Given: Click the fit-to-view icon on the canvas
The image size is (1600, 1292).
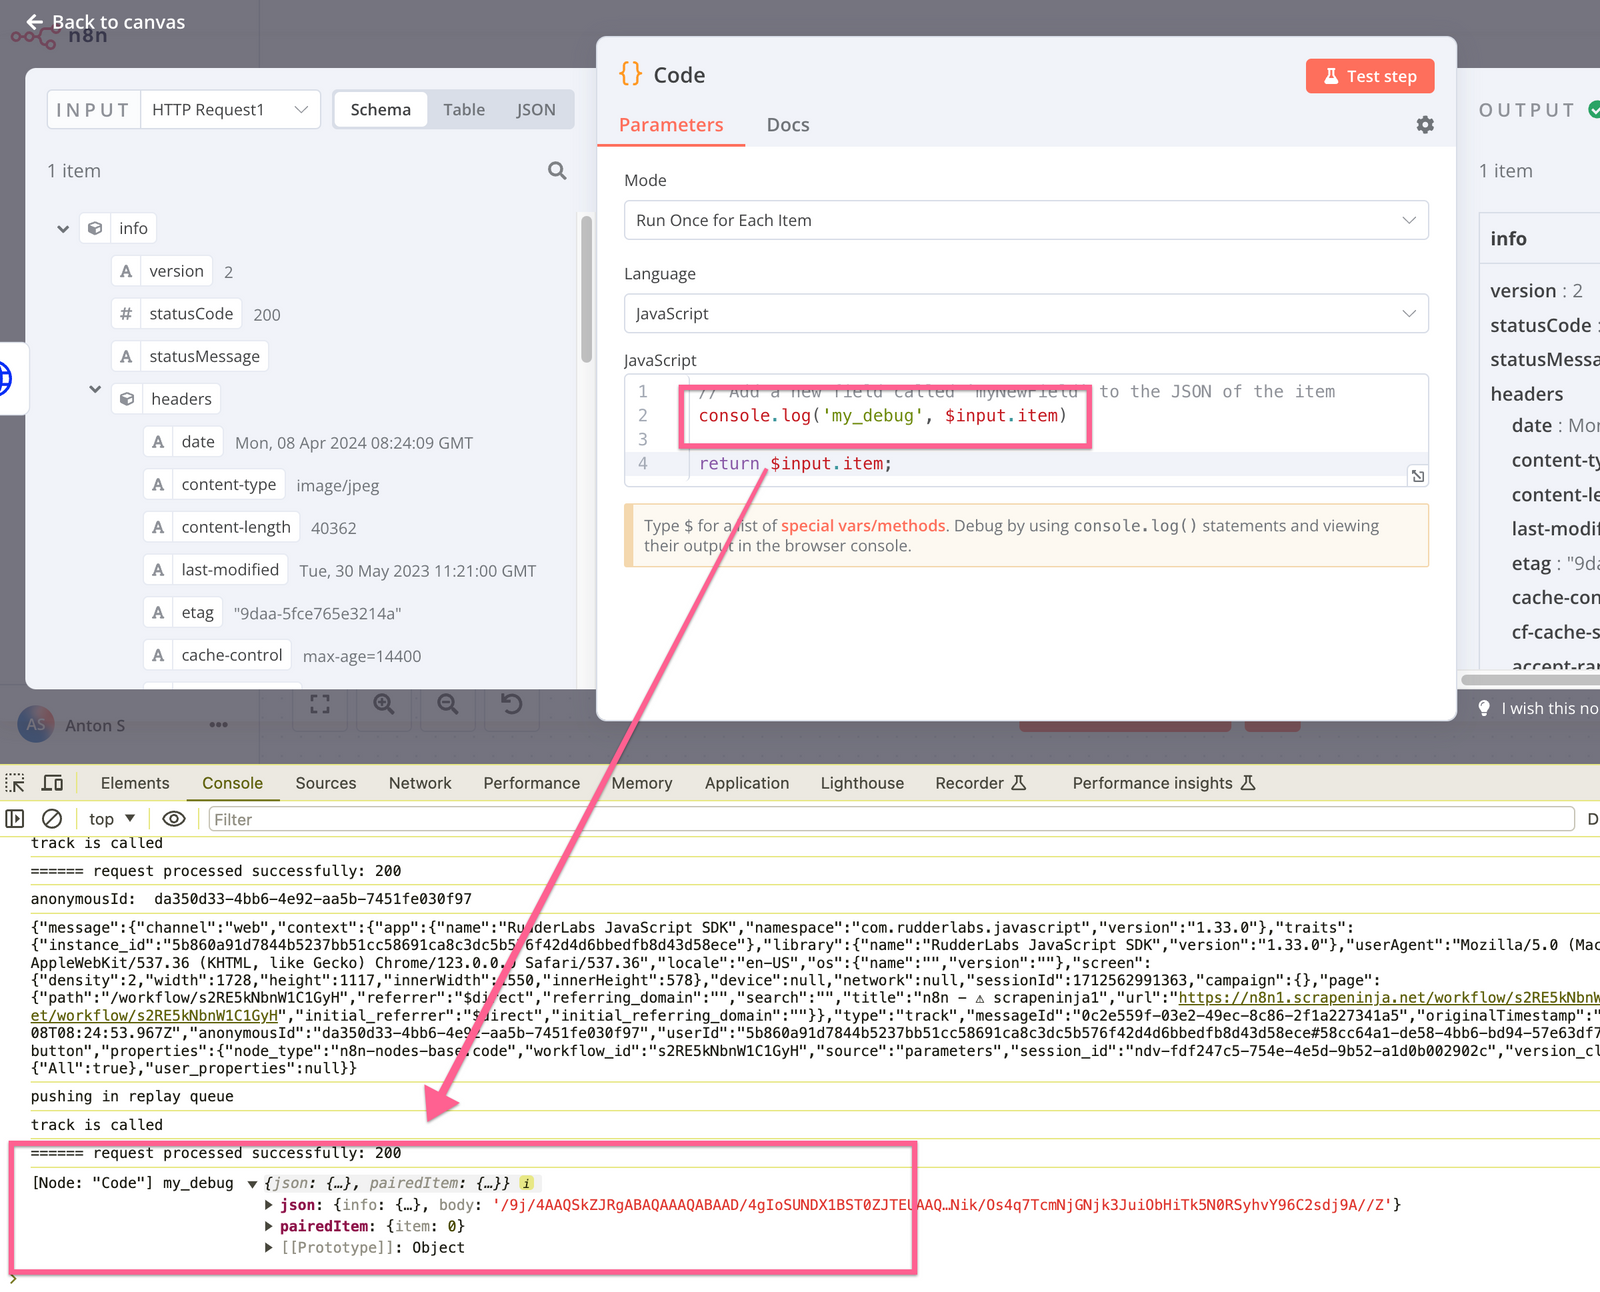Looking at the screenshot, I should 320,705.
